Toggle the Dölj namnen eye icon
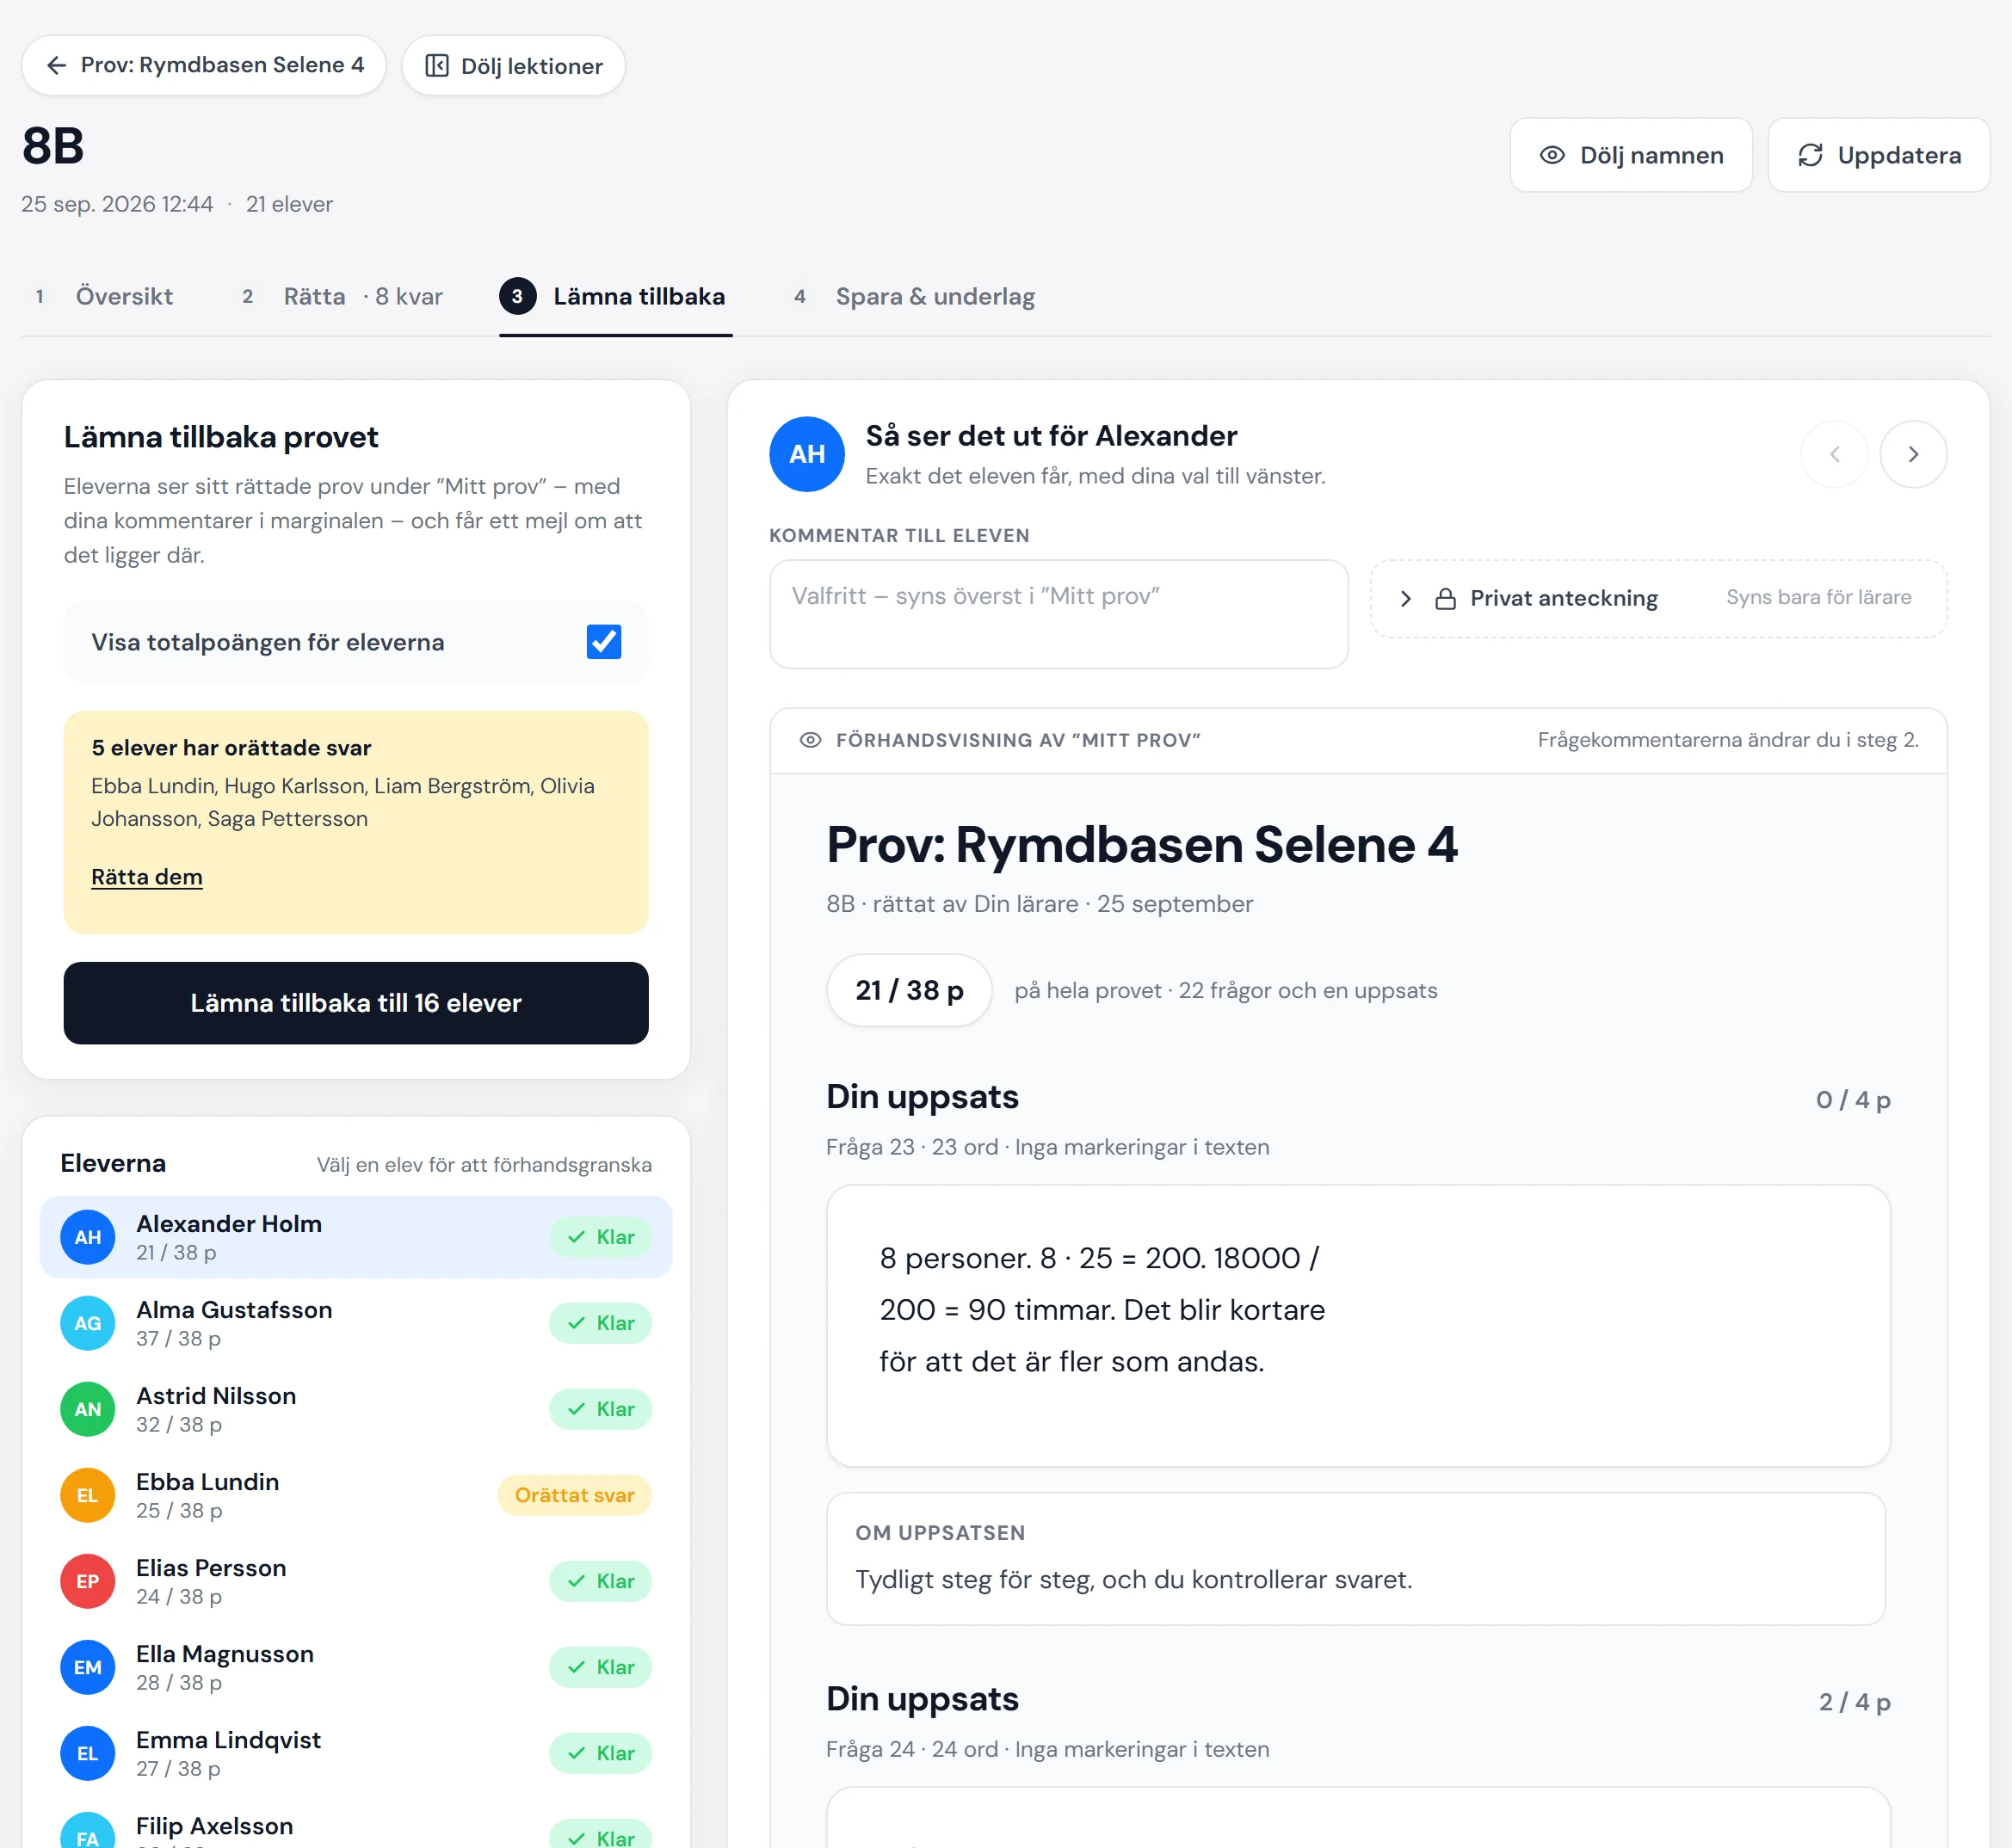Image resolution: width=2012 pixels, height=1848 pixels. coord(1552,155)
